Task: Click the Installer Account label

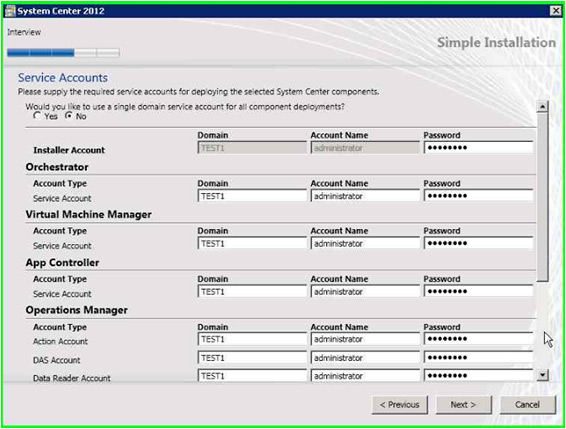Action: (x=69, y=150)
